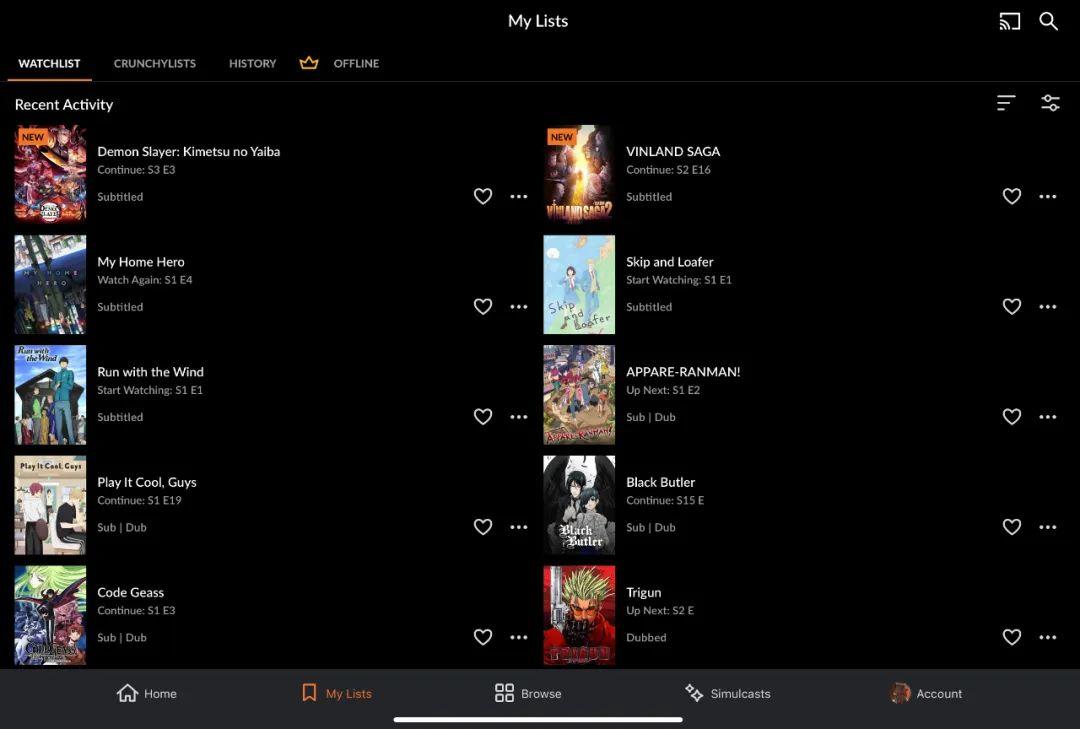
Task: Open Simulcasts from the bottom bar
Action: click(727, 692)
